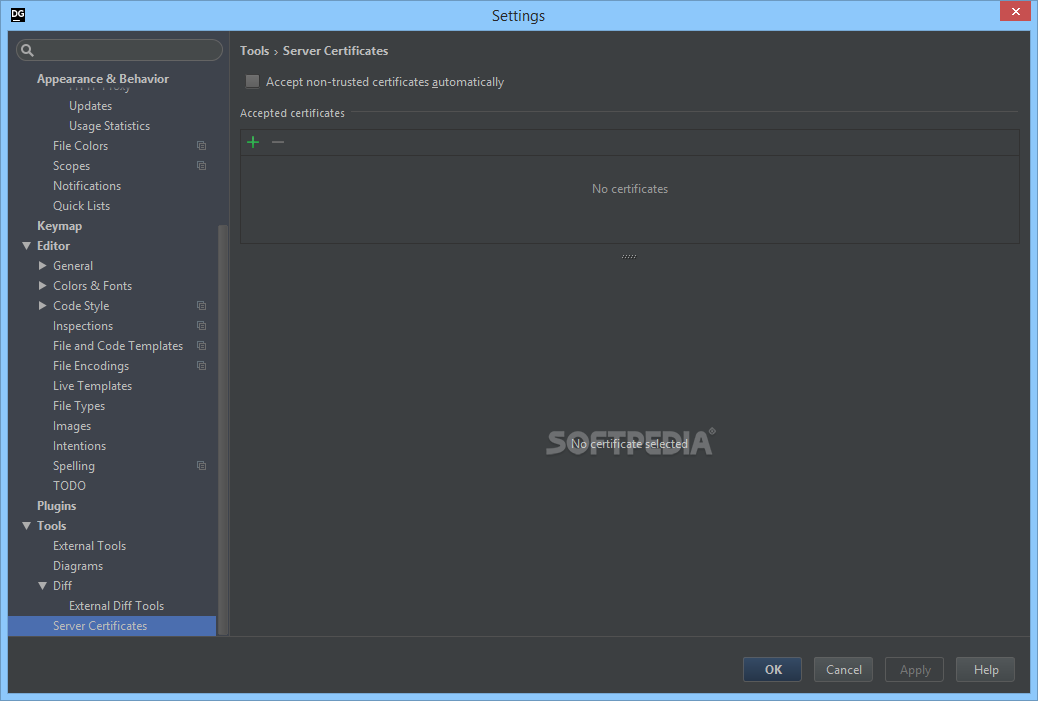Expand the Code Style node arrow
The height and width of the screenshot is (701, 1038).
[42, 305]
